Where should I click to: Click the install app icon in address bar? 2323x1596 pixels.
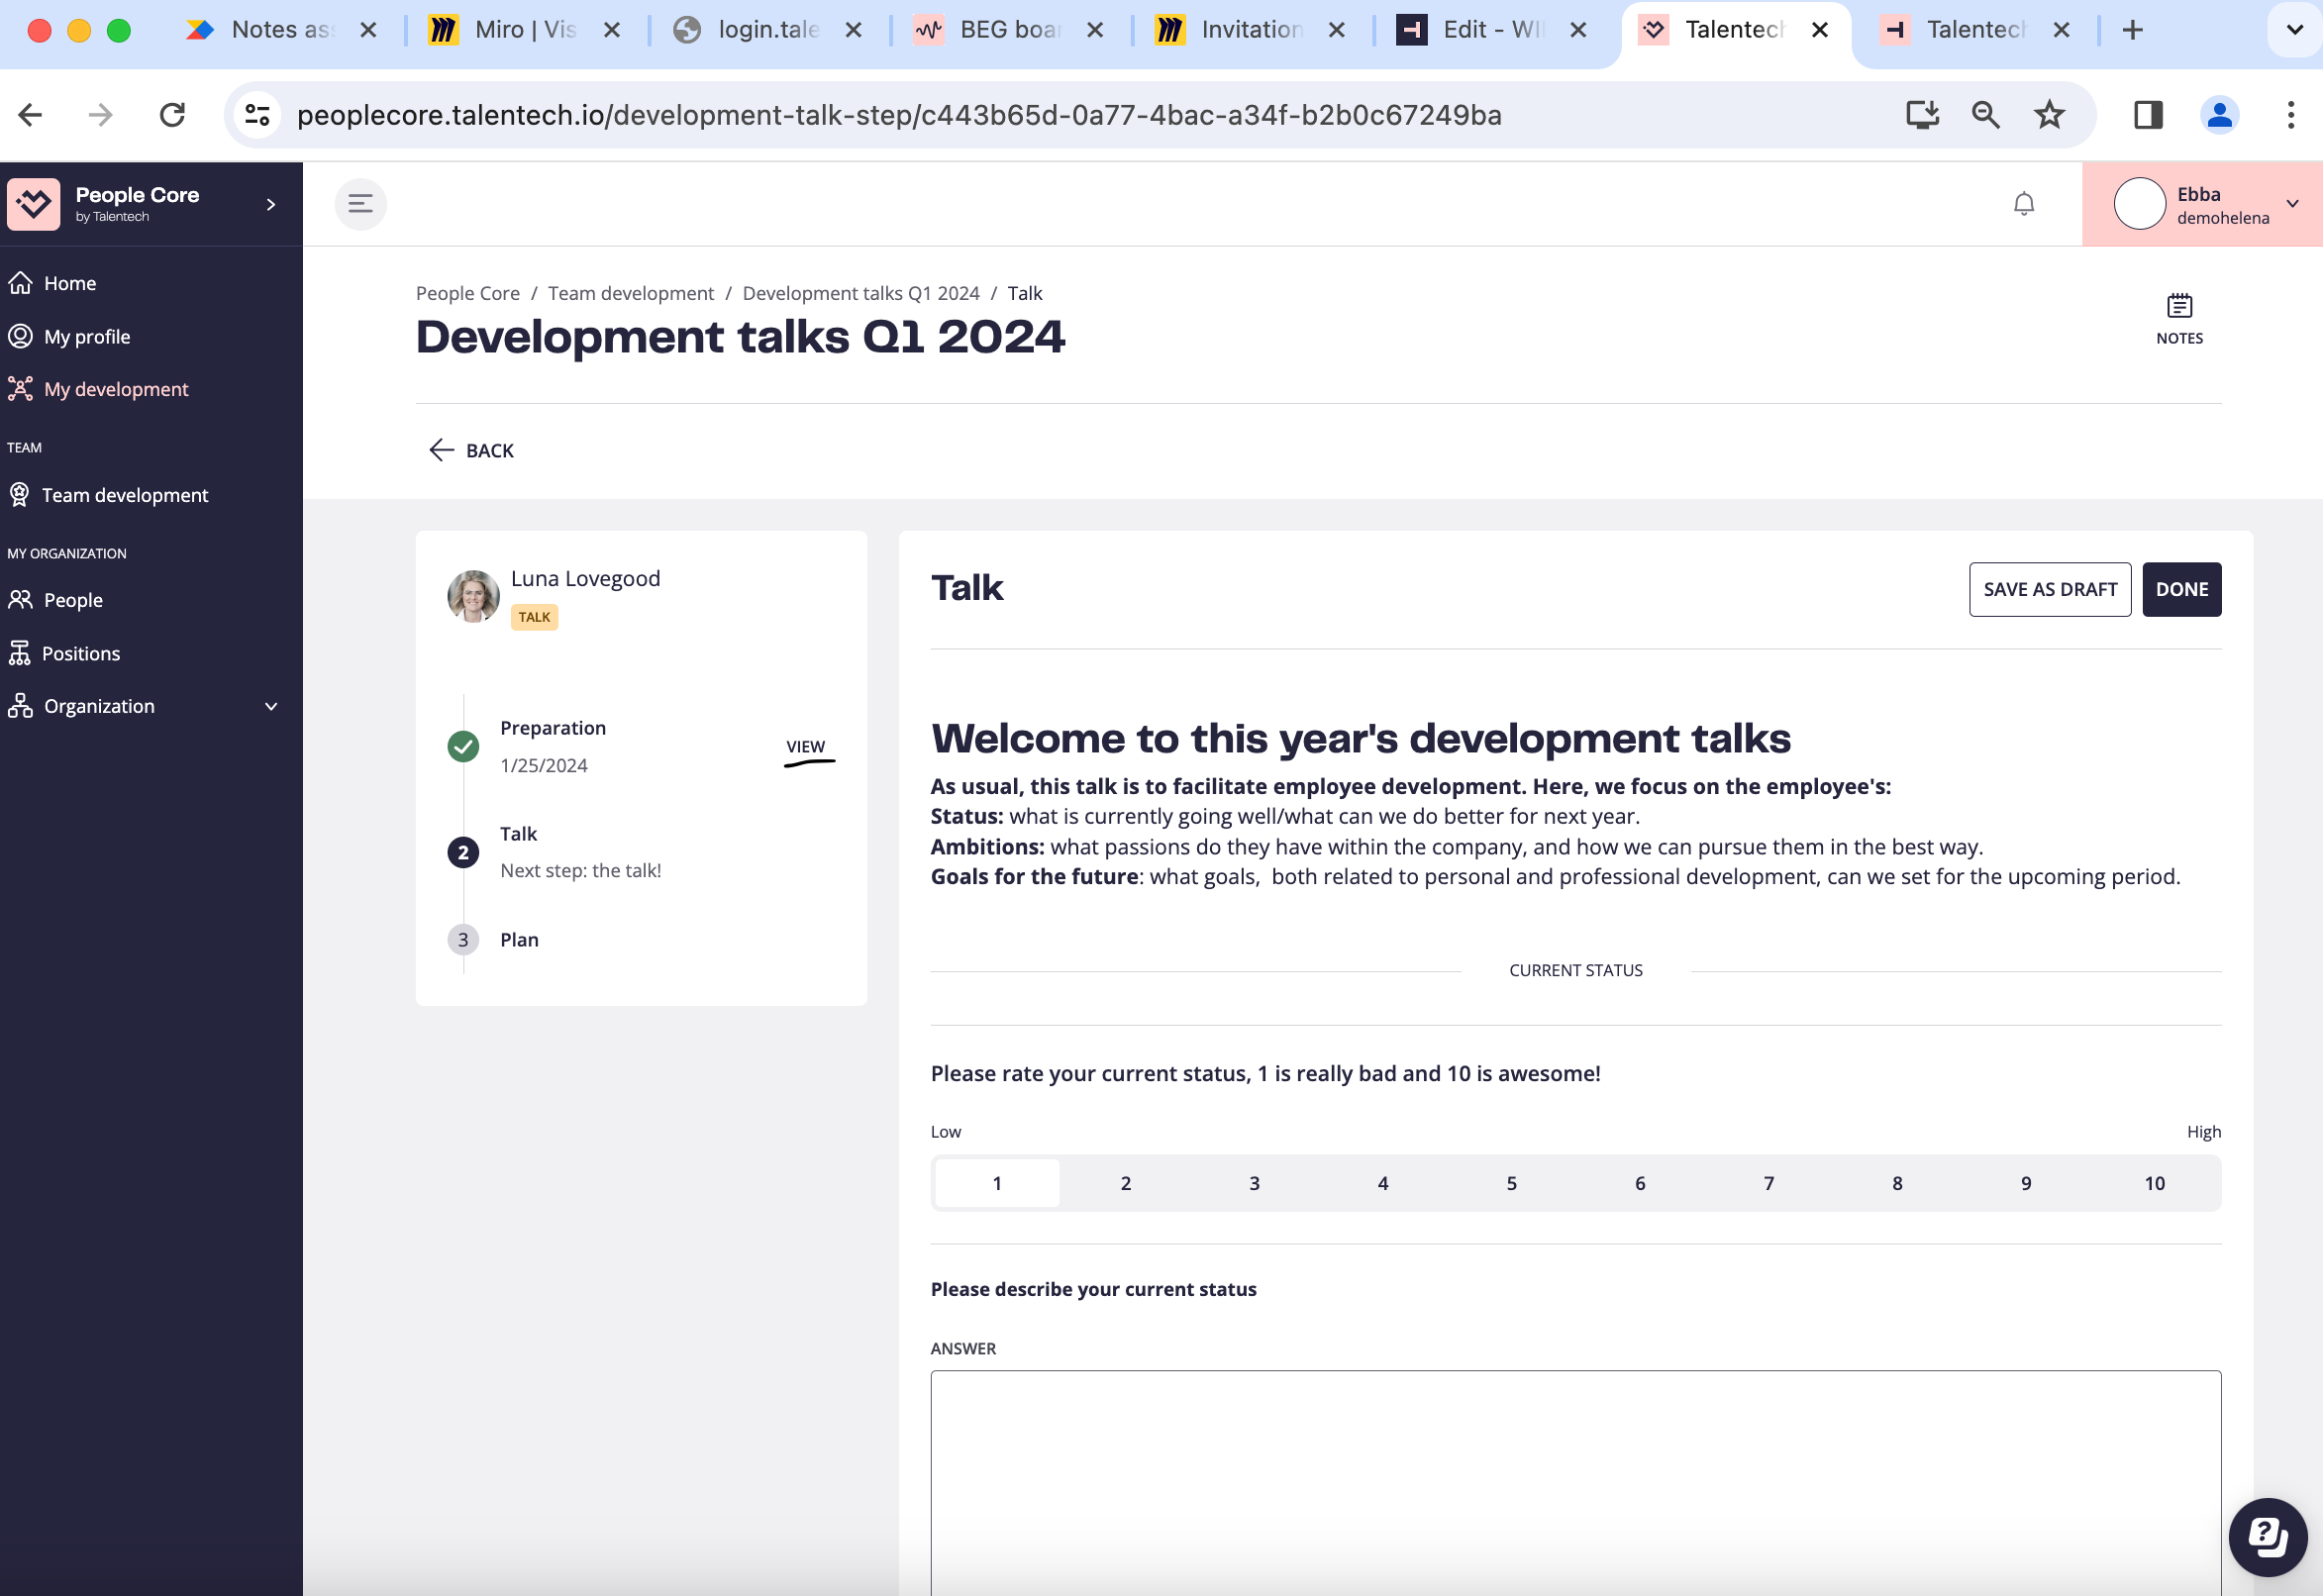point(1921,115)
